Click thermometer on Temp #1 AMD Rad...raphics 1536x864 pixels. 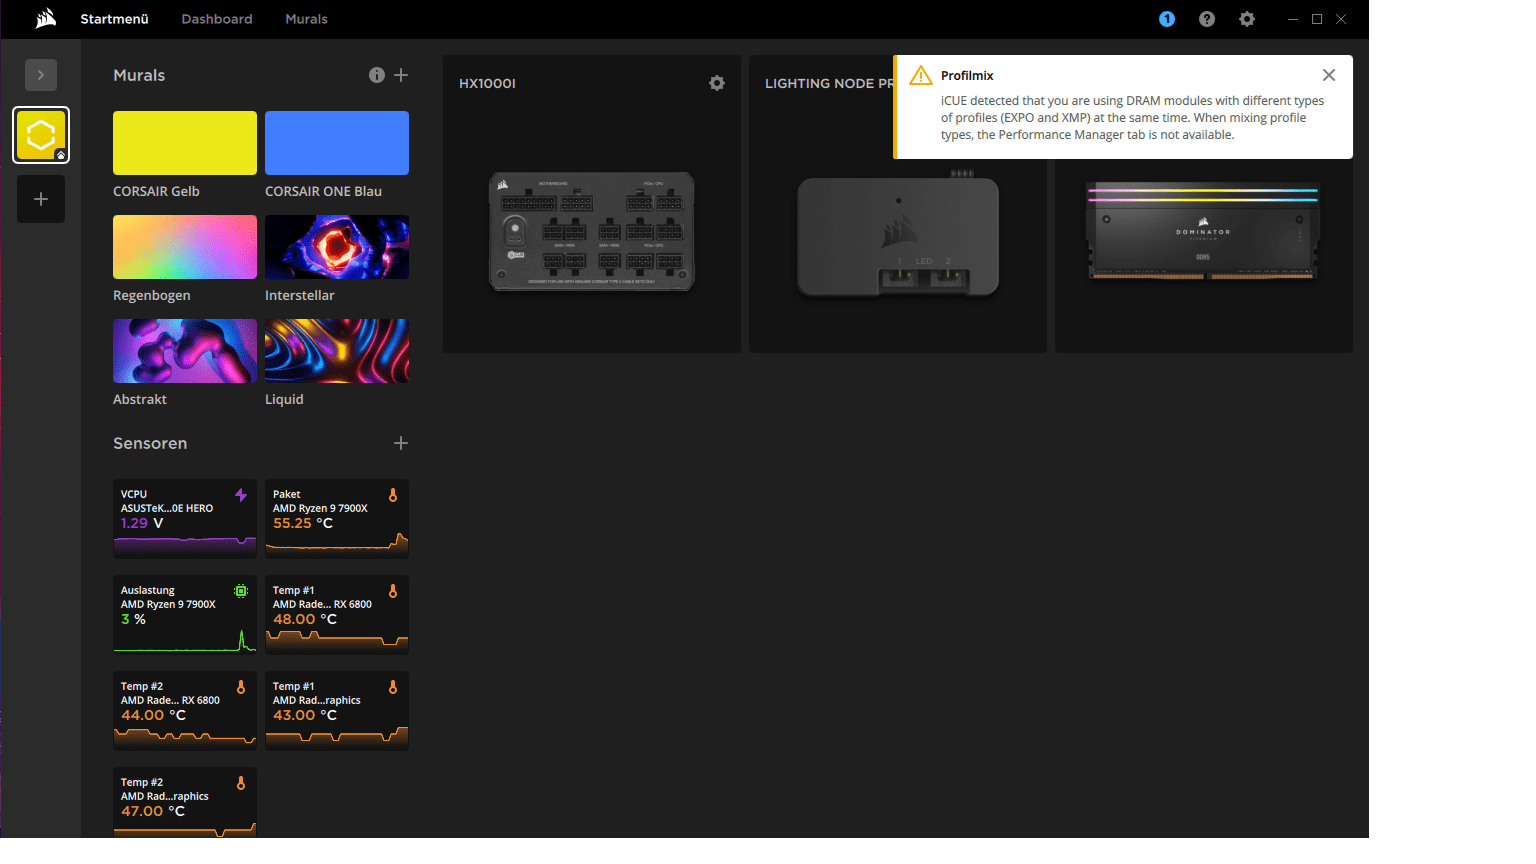[x=393, y=687]
